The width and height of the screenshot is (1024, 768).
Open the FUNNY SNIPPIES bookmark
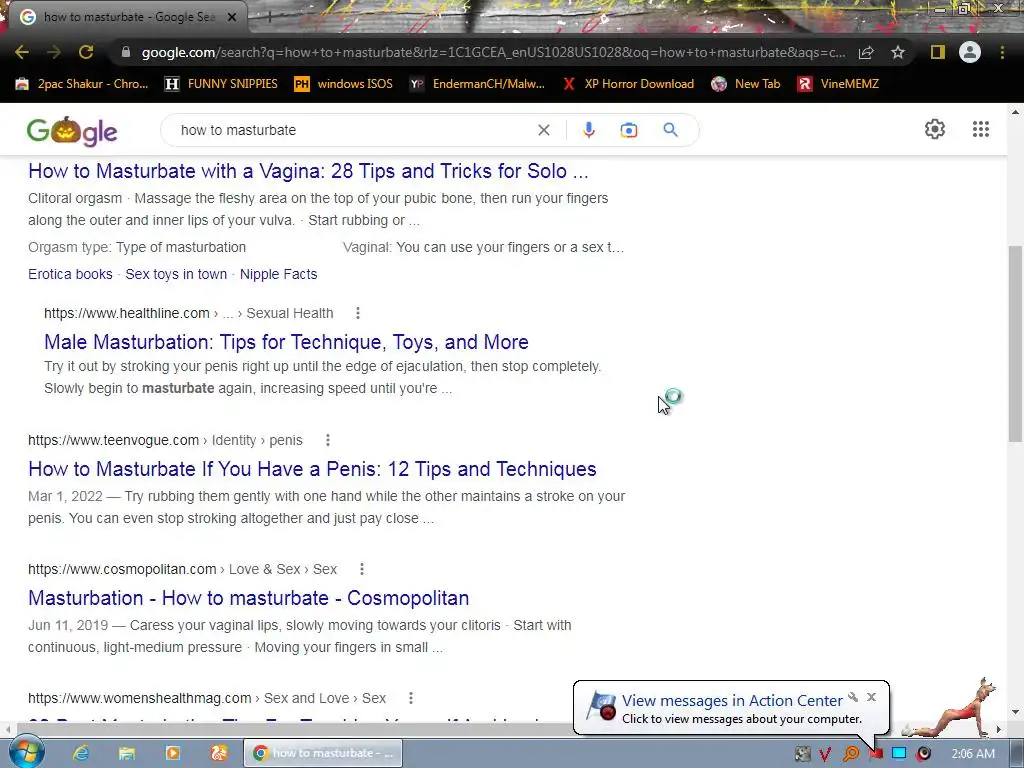coord(221,84)
